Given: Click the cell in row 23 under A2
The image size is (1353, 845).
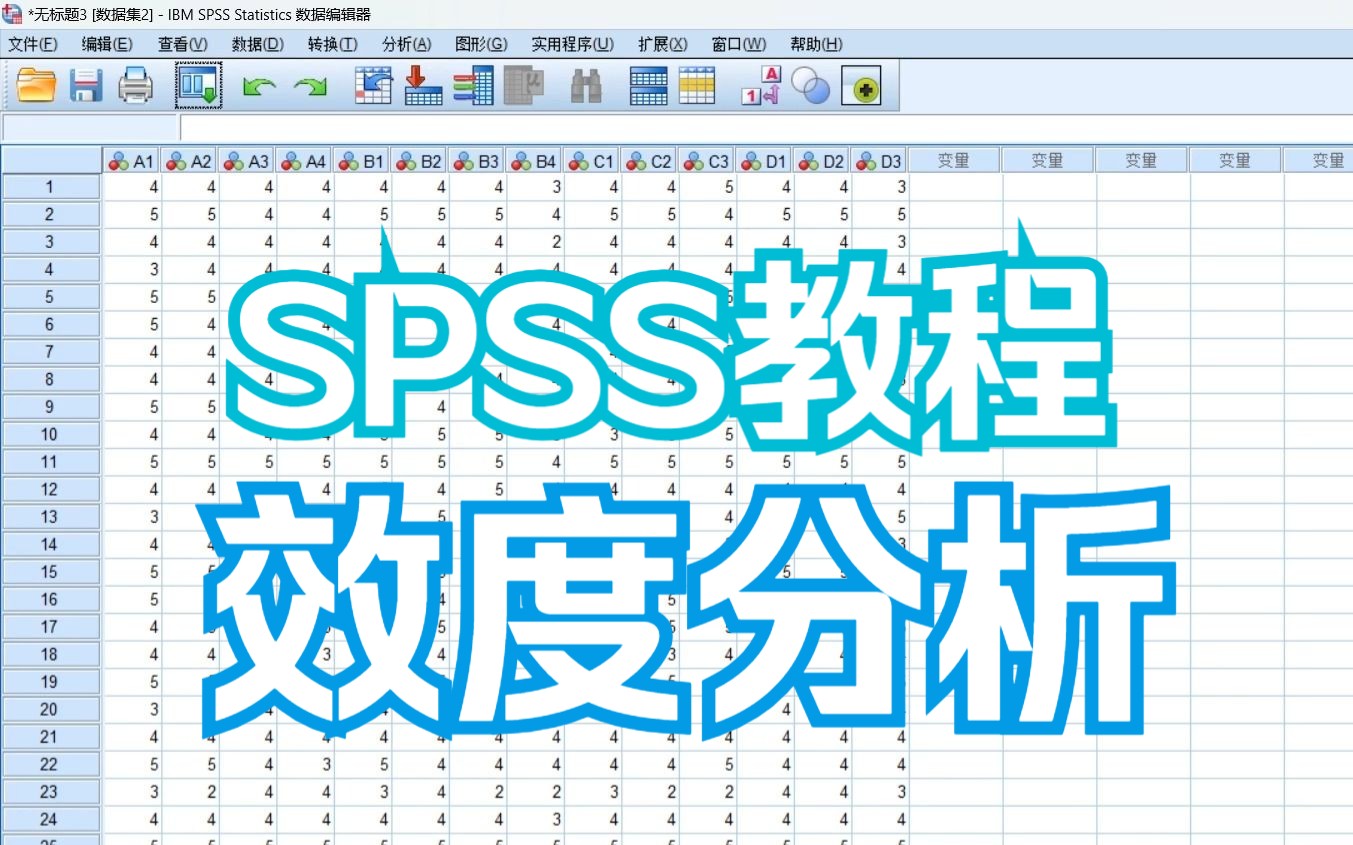Looking at the screenshot, I should 190,792.
